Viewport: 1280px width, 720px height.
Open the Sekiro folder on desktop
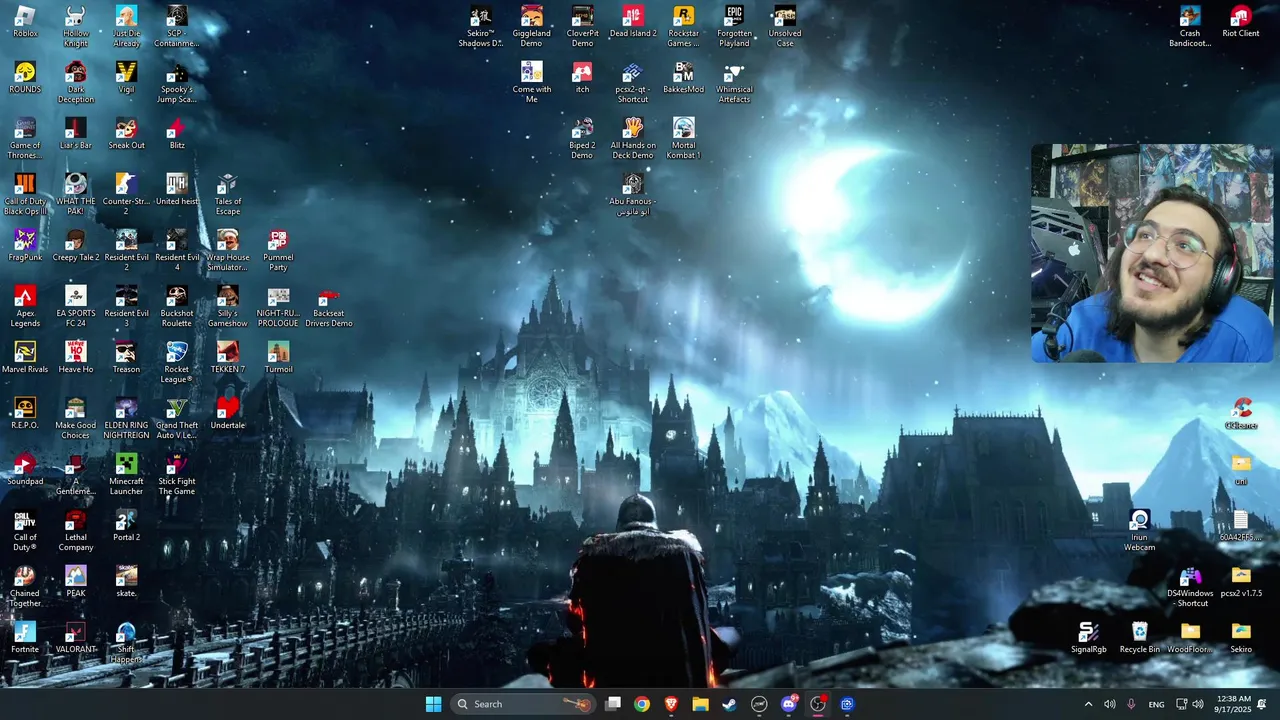[1241, 638]
